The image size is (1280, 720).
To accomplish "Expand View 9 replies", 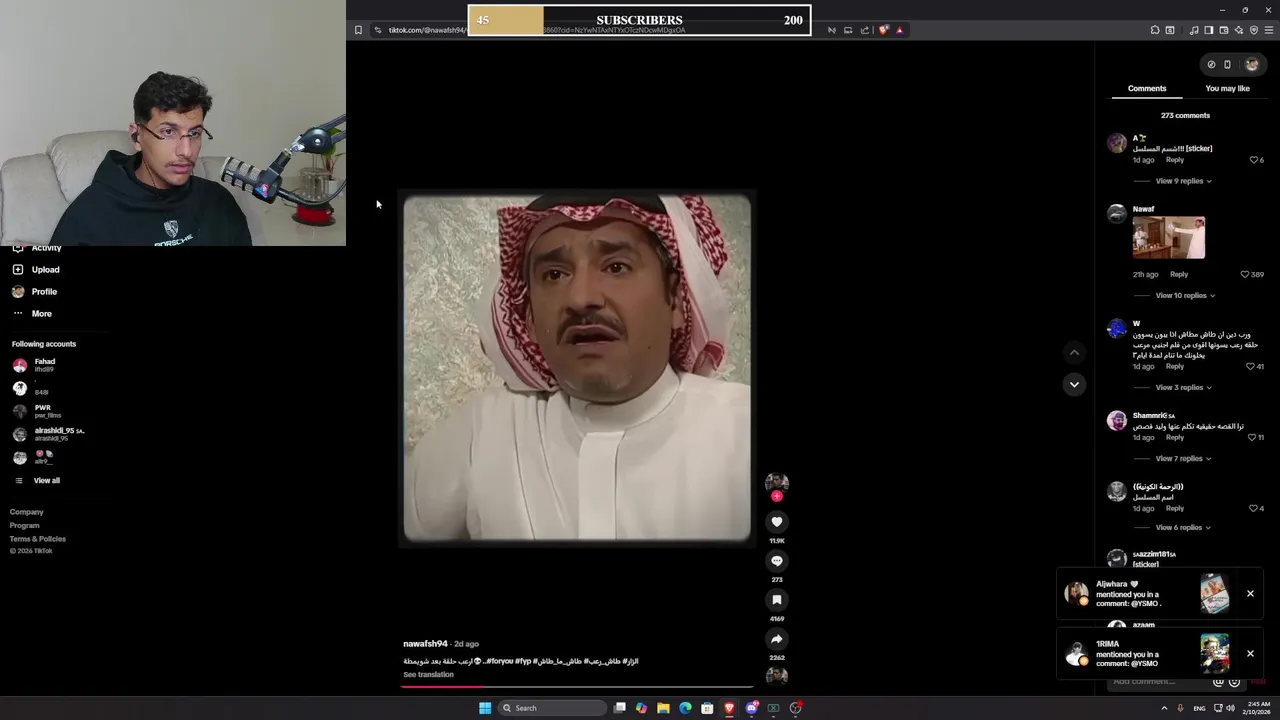I will (1183, 181).
